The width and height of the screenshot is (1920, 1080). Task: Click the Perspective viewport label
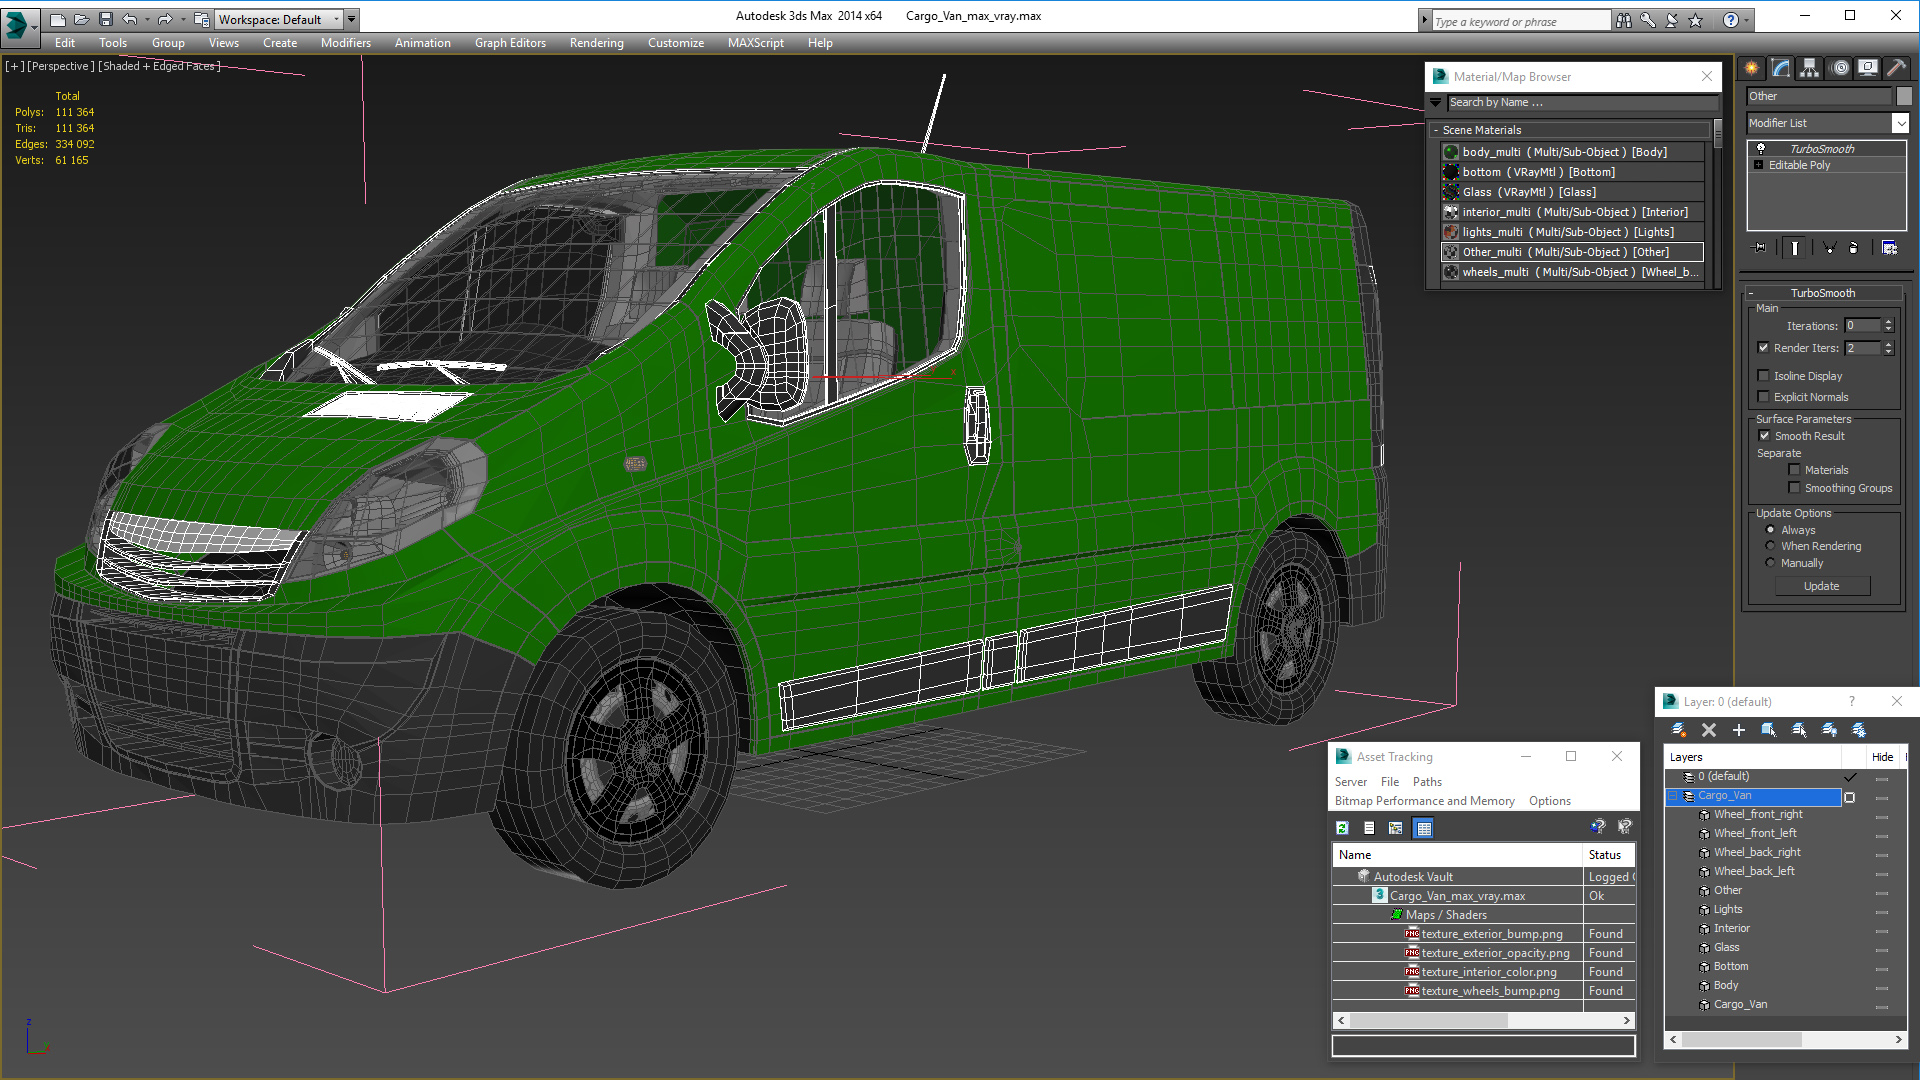click(x=61, y=66)
